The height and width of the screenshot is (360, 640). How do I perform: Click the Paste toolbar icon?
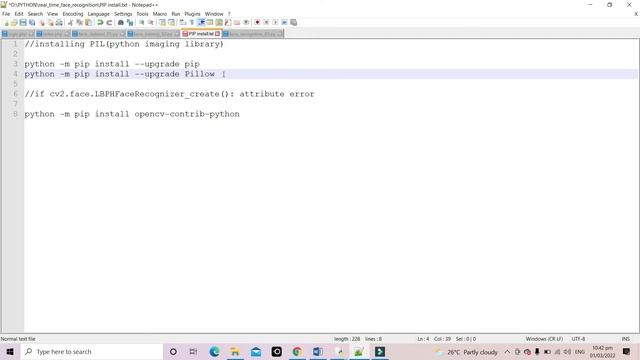[x=88, y=22]
